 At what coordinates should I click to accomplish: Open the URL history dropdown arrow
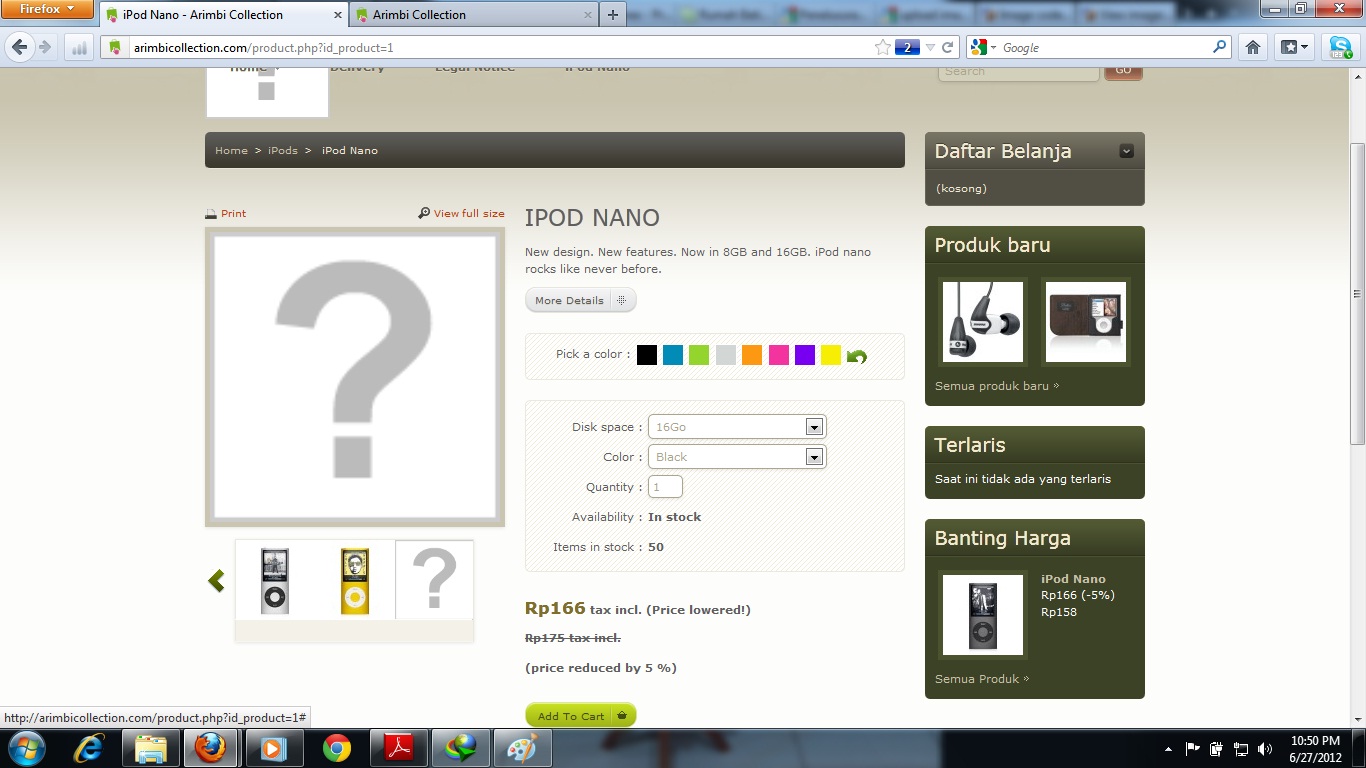[930, 47]
